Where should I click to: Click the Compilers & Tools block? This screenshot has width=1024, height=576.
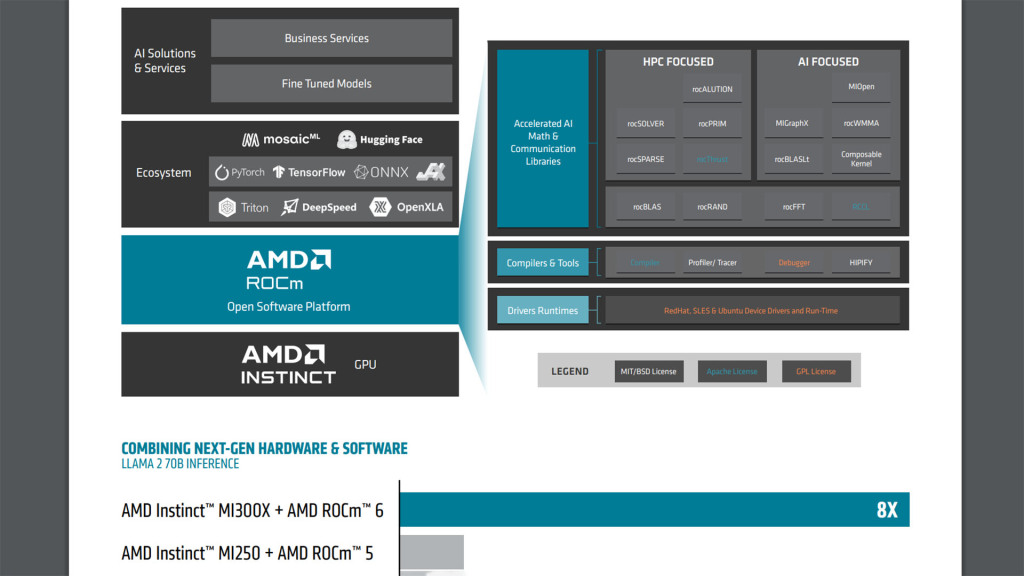[543, 263]
